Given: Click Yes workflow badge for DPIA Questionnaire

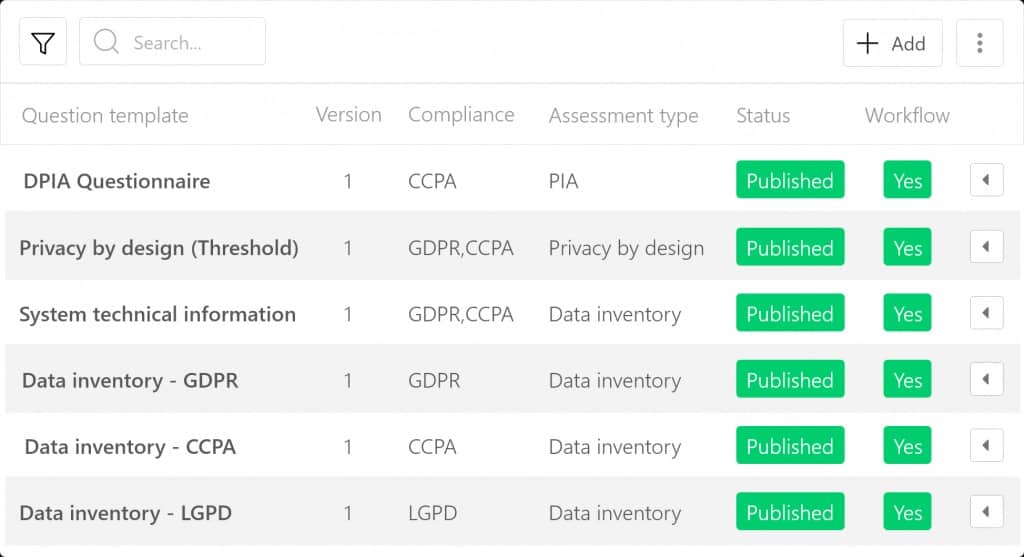Looking at the screenshot, I should pos(907,180).
